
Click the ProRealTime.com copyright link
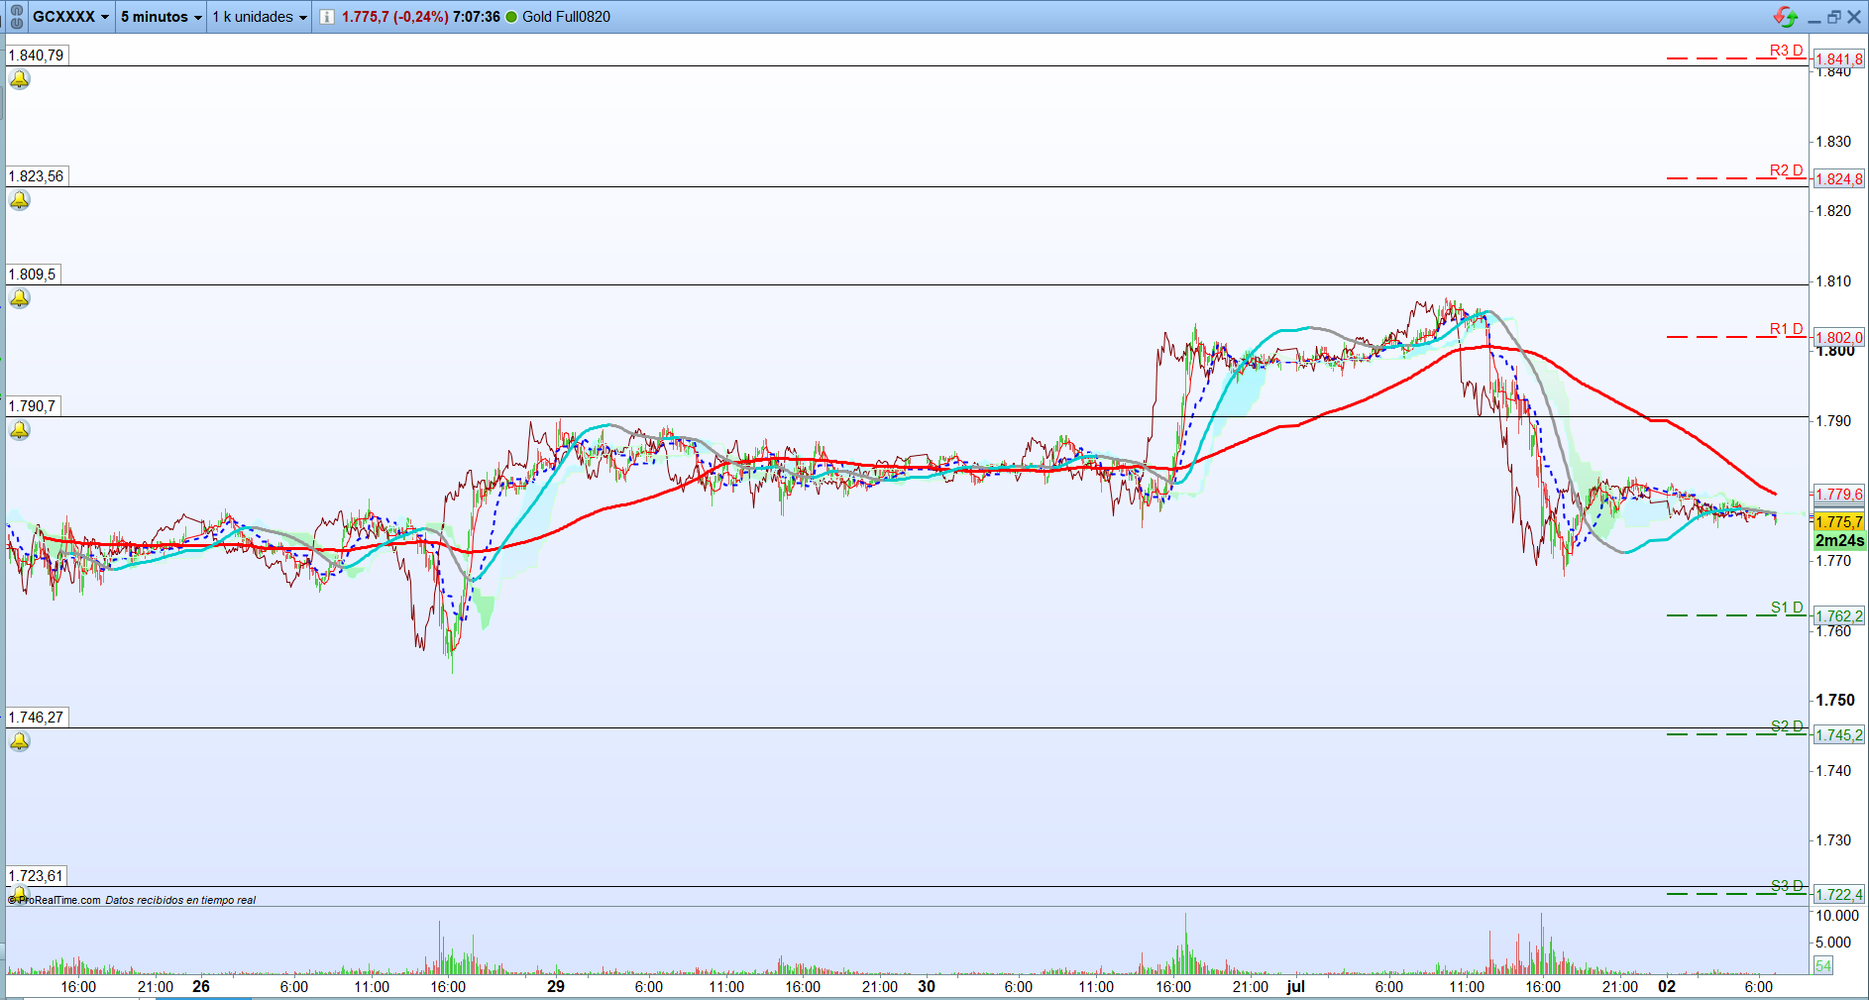coord(55,900)
